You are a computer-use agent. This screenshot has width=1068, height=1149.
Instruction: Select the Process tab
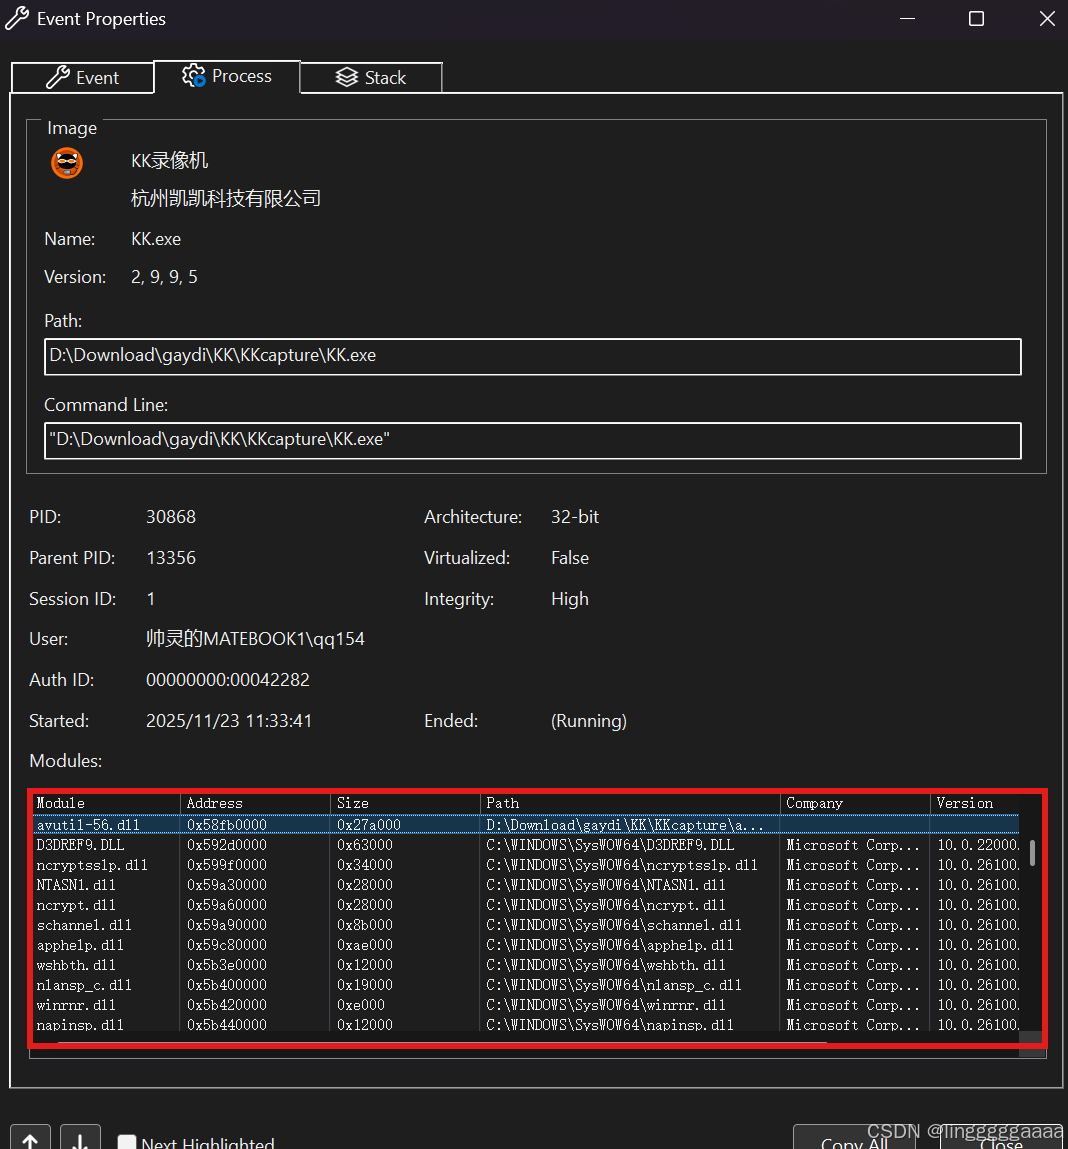pos(227,76)
